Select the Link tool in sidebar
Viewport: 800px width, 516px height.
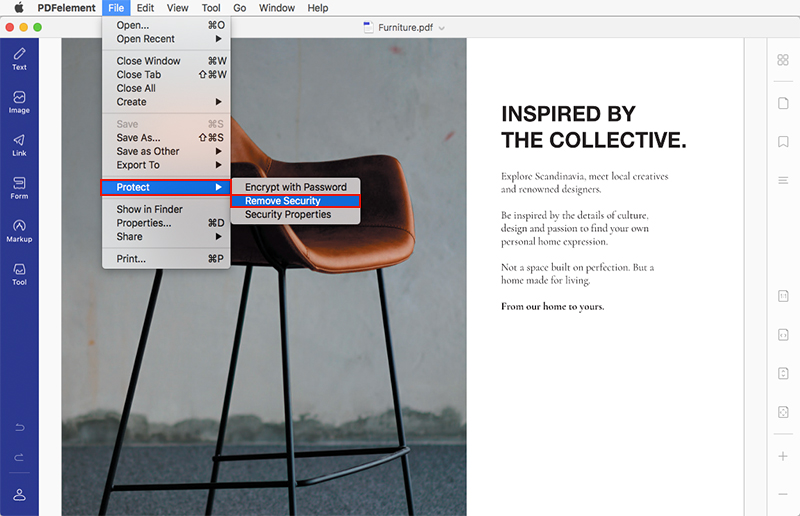(x=19, y=145)
